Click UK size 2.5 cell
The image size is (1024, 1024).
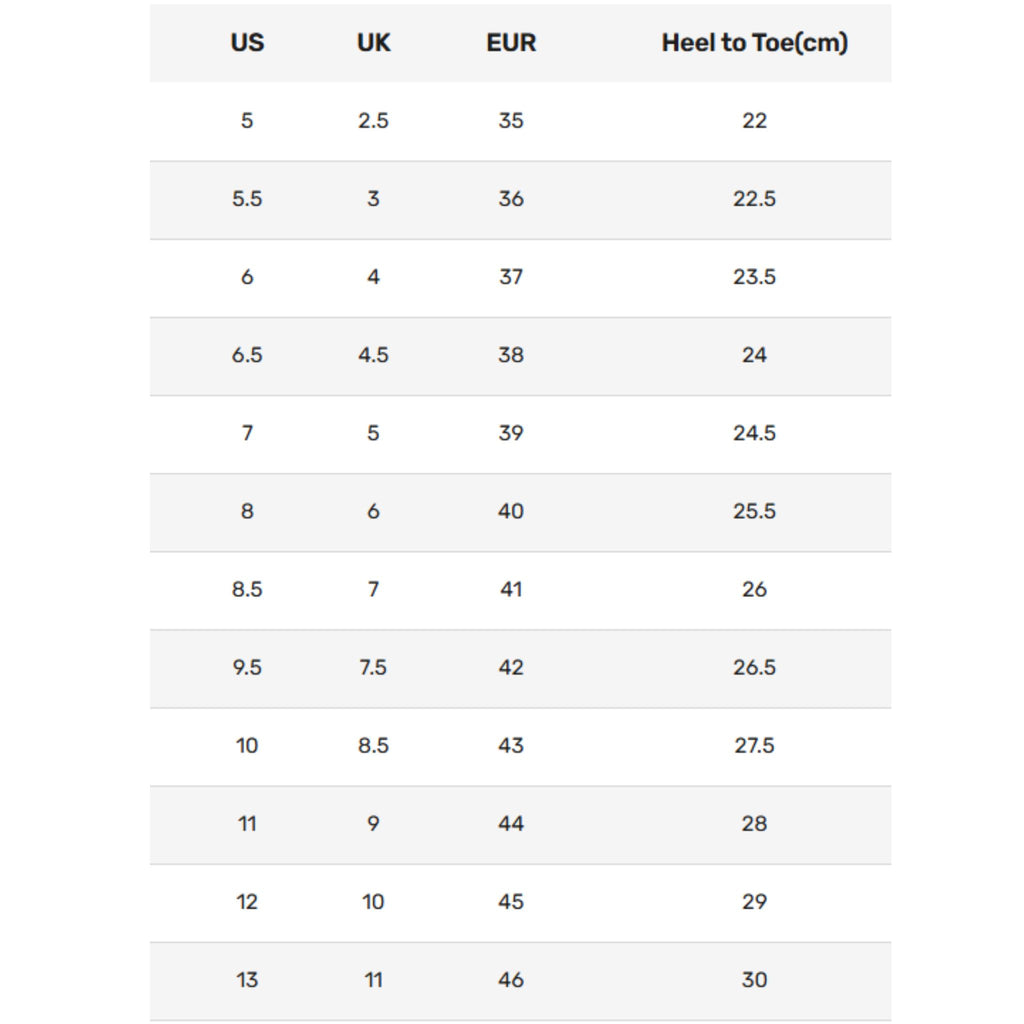tap(373, 121)
